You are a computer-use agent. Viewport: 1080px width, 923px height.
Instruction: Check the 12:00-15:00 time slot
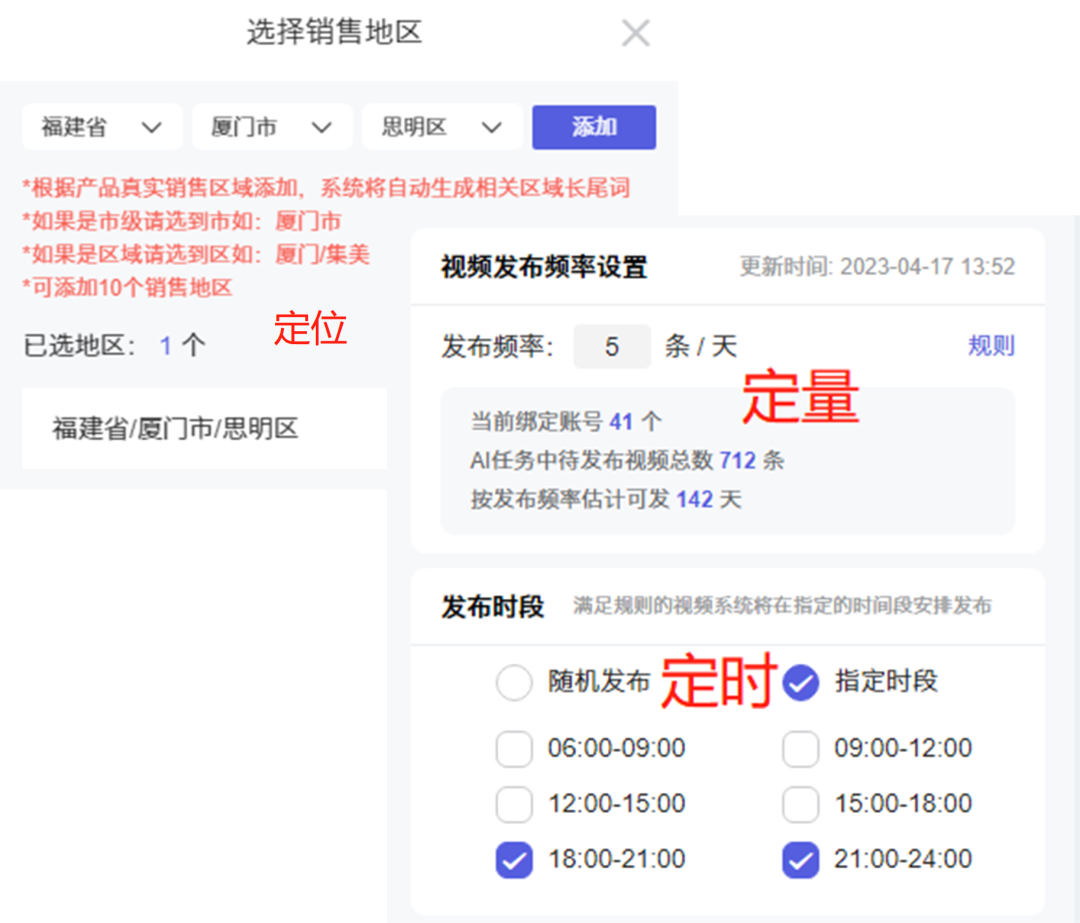pyautogui.click(x=514, y=804)
